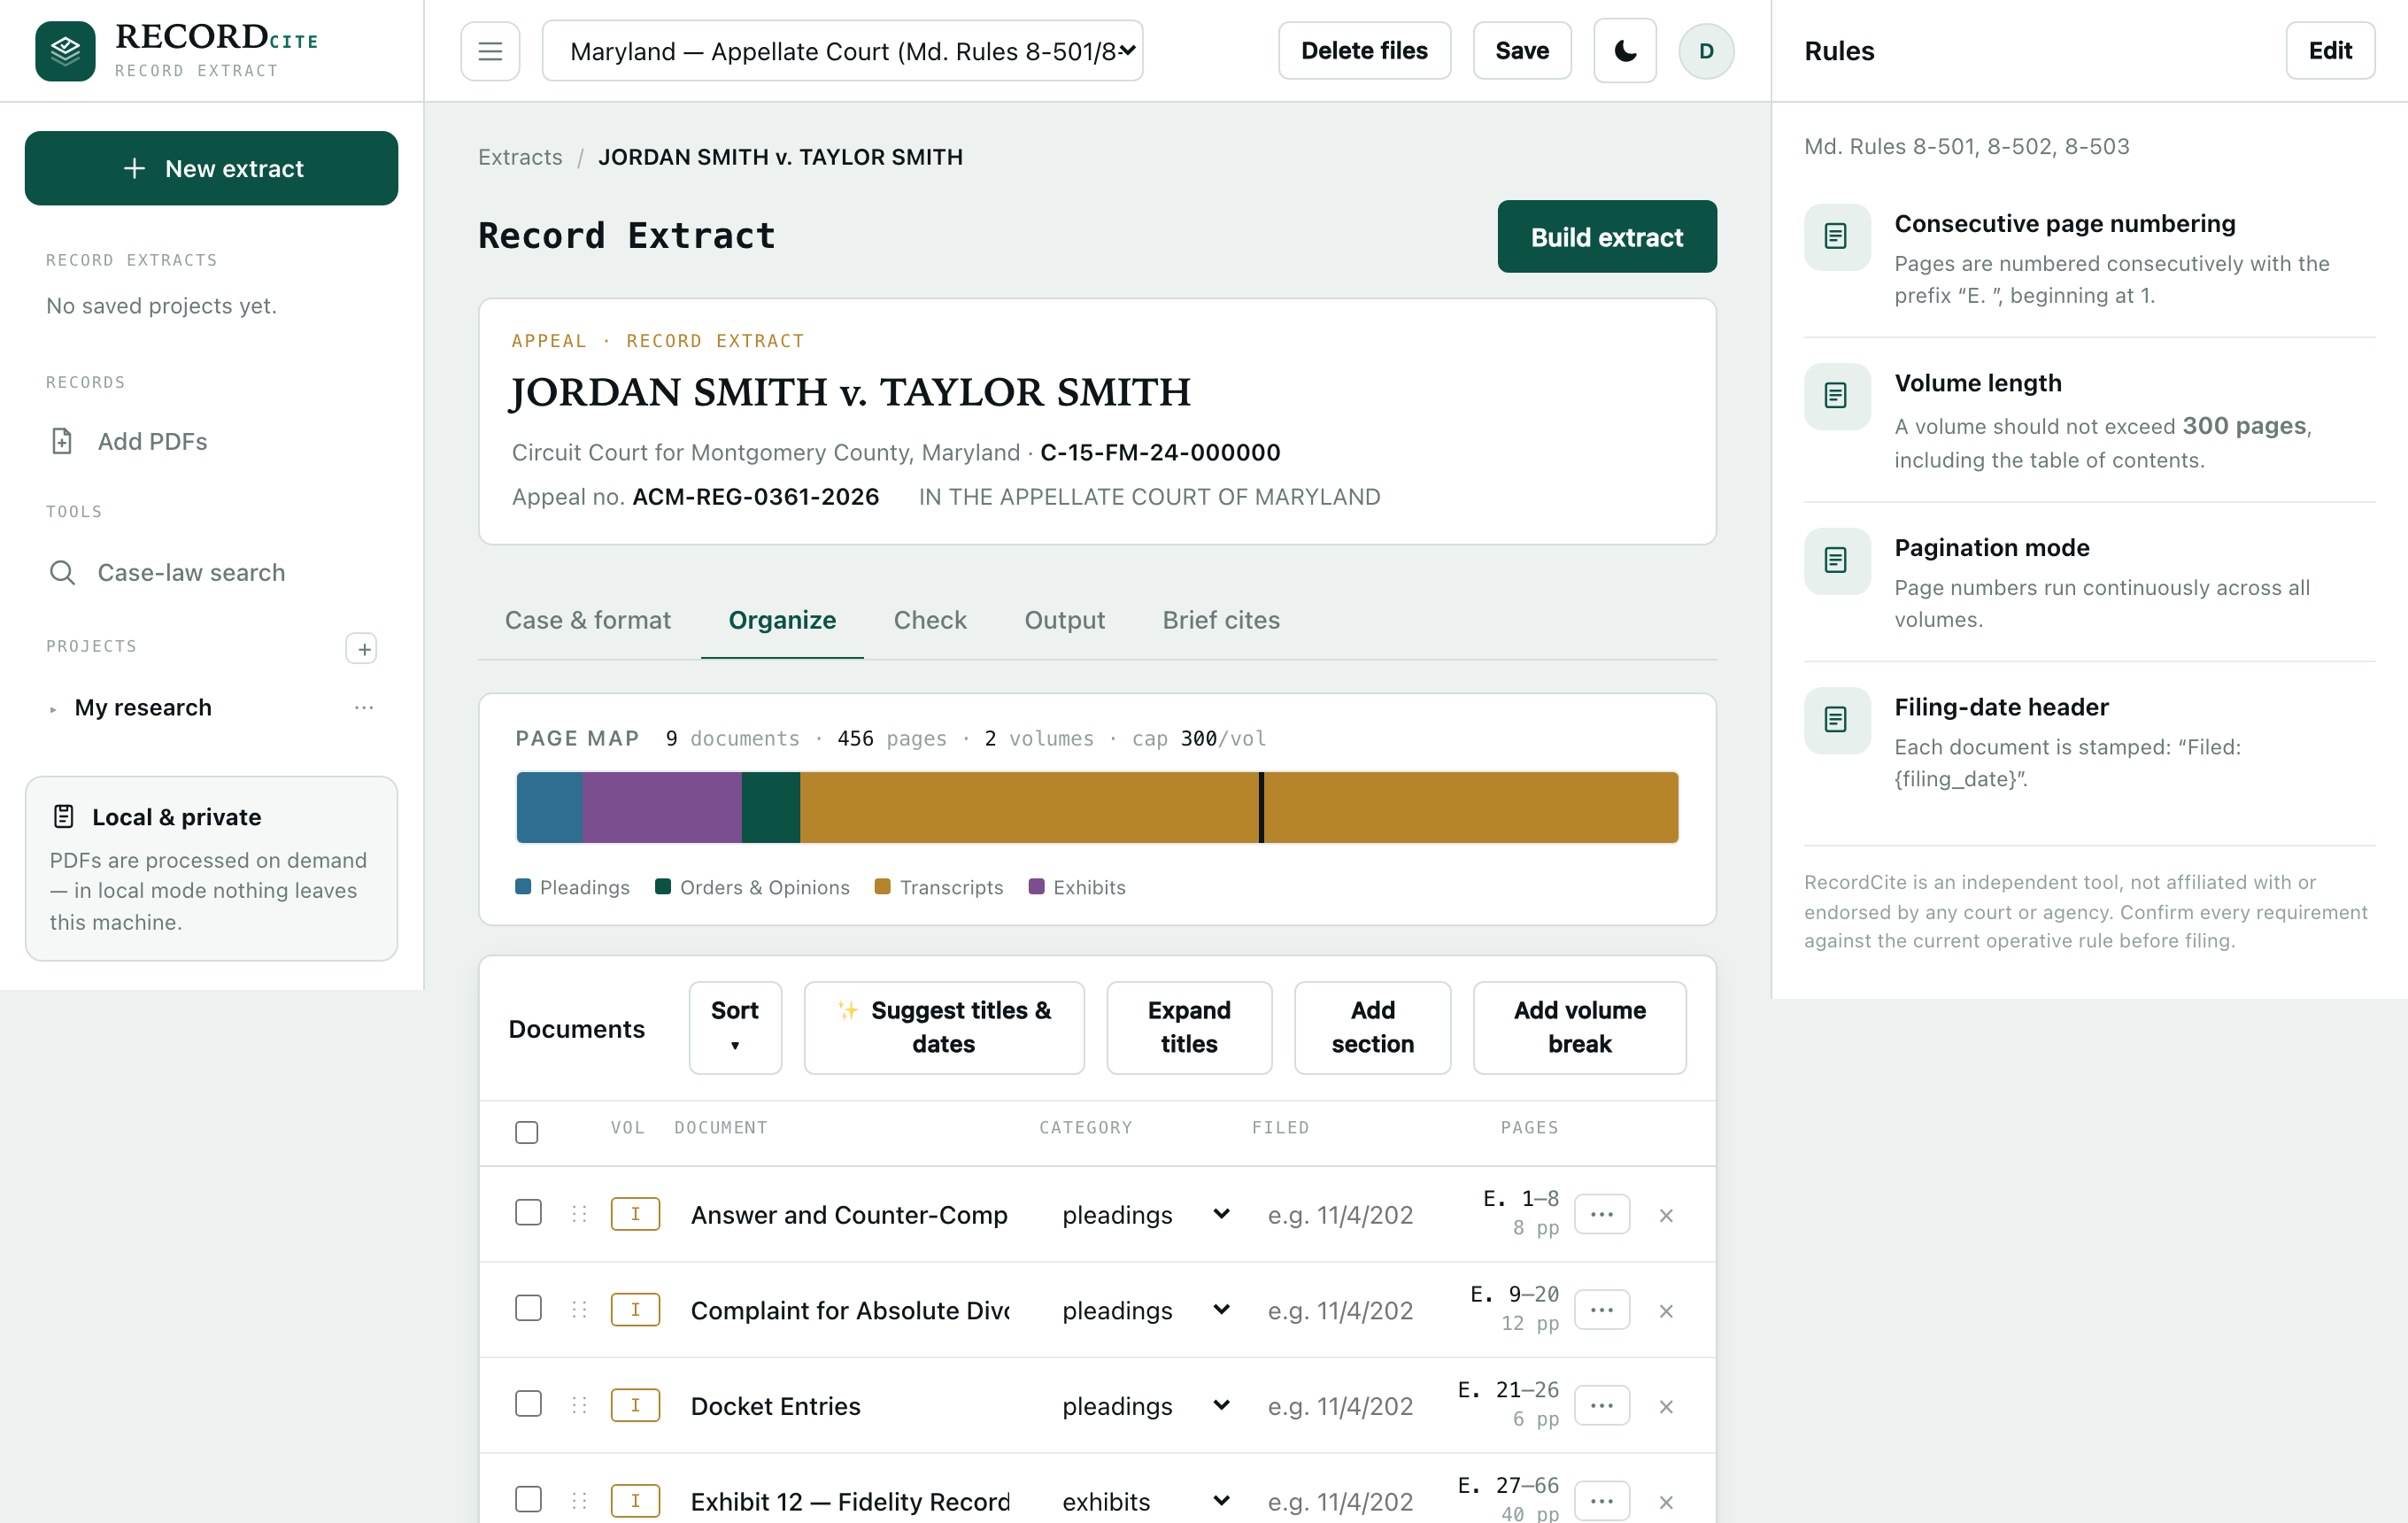
Task: Click drag handle of Complaint for Absolute Divorce
Action: (579, 1309)
